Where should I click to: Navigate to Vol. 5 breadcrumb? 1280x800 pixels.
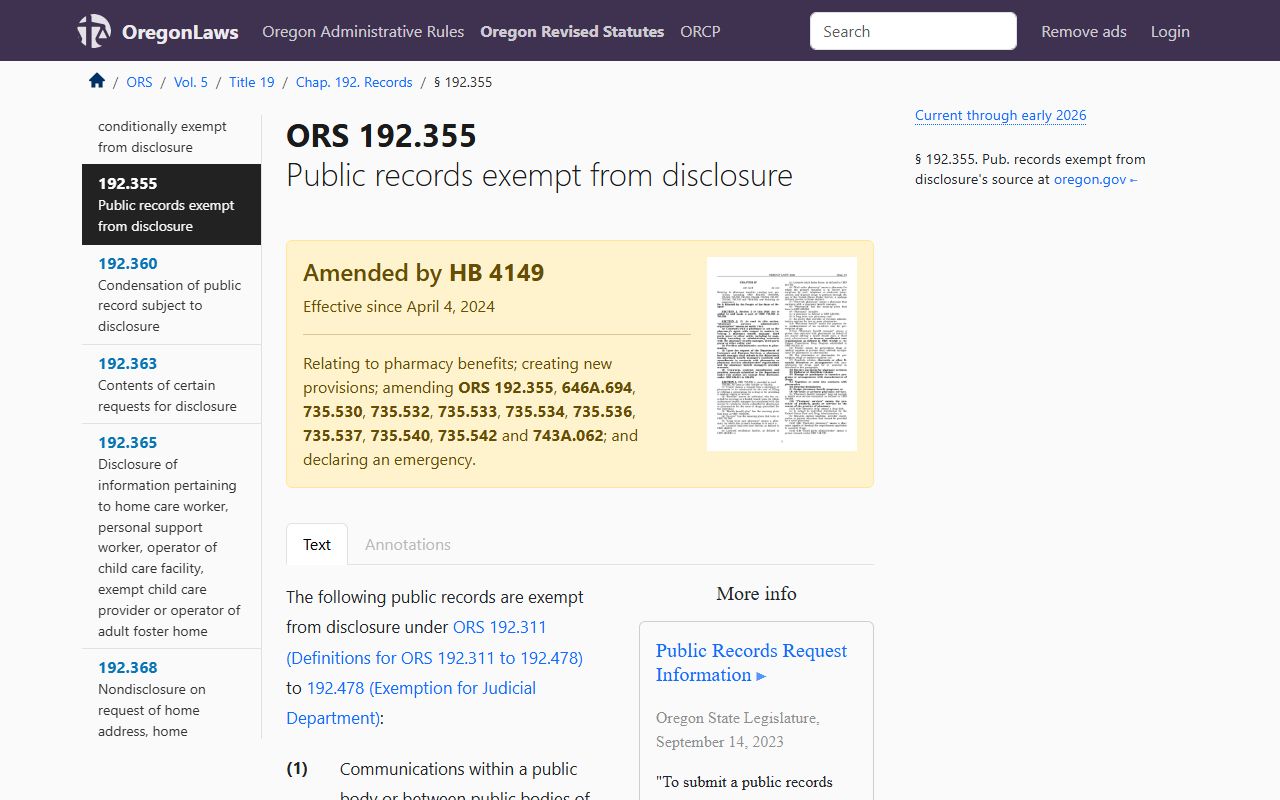click(x=191, y=82)
